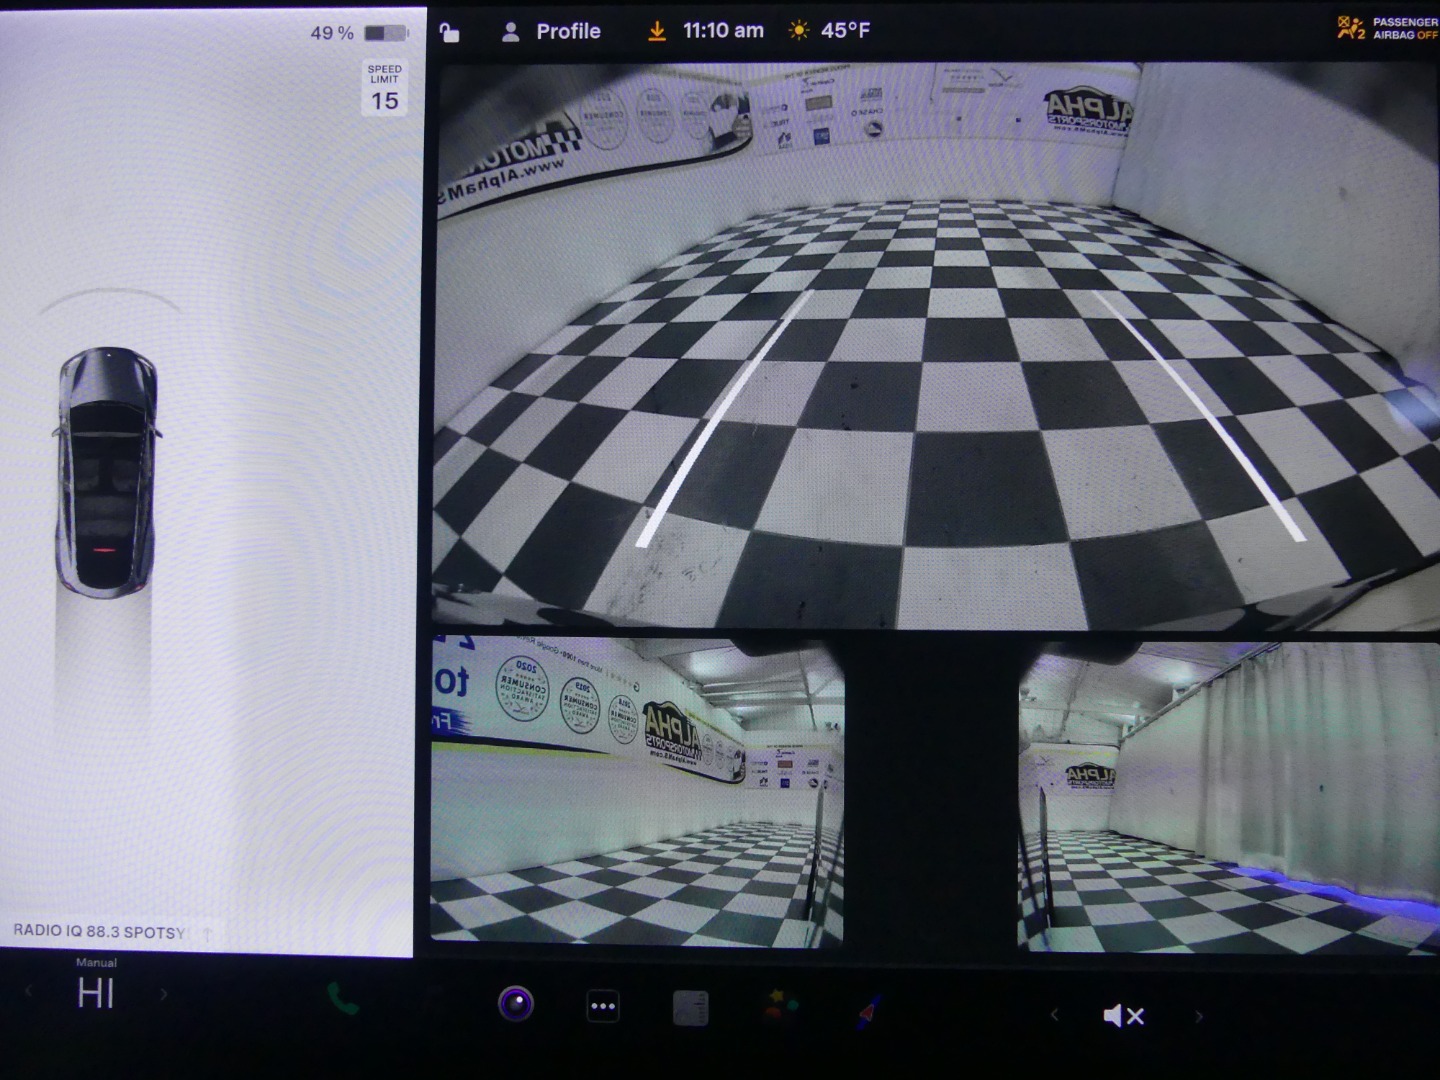
Task: Open climate controls via the HI temperature
Action: click(x=96, y=993)
